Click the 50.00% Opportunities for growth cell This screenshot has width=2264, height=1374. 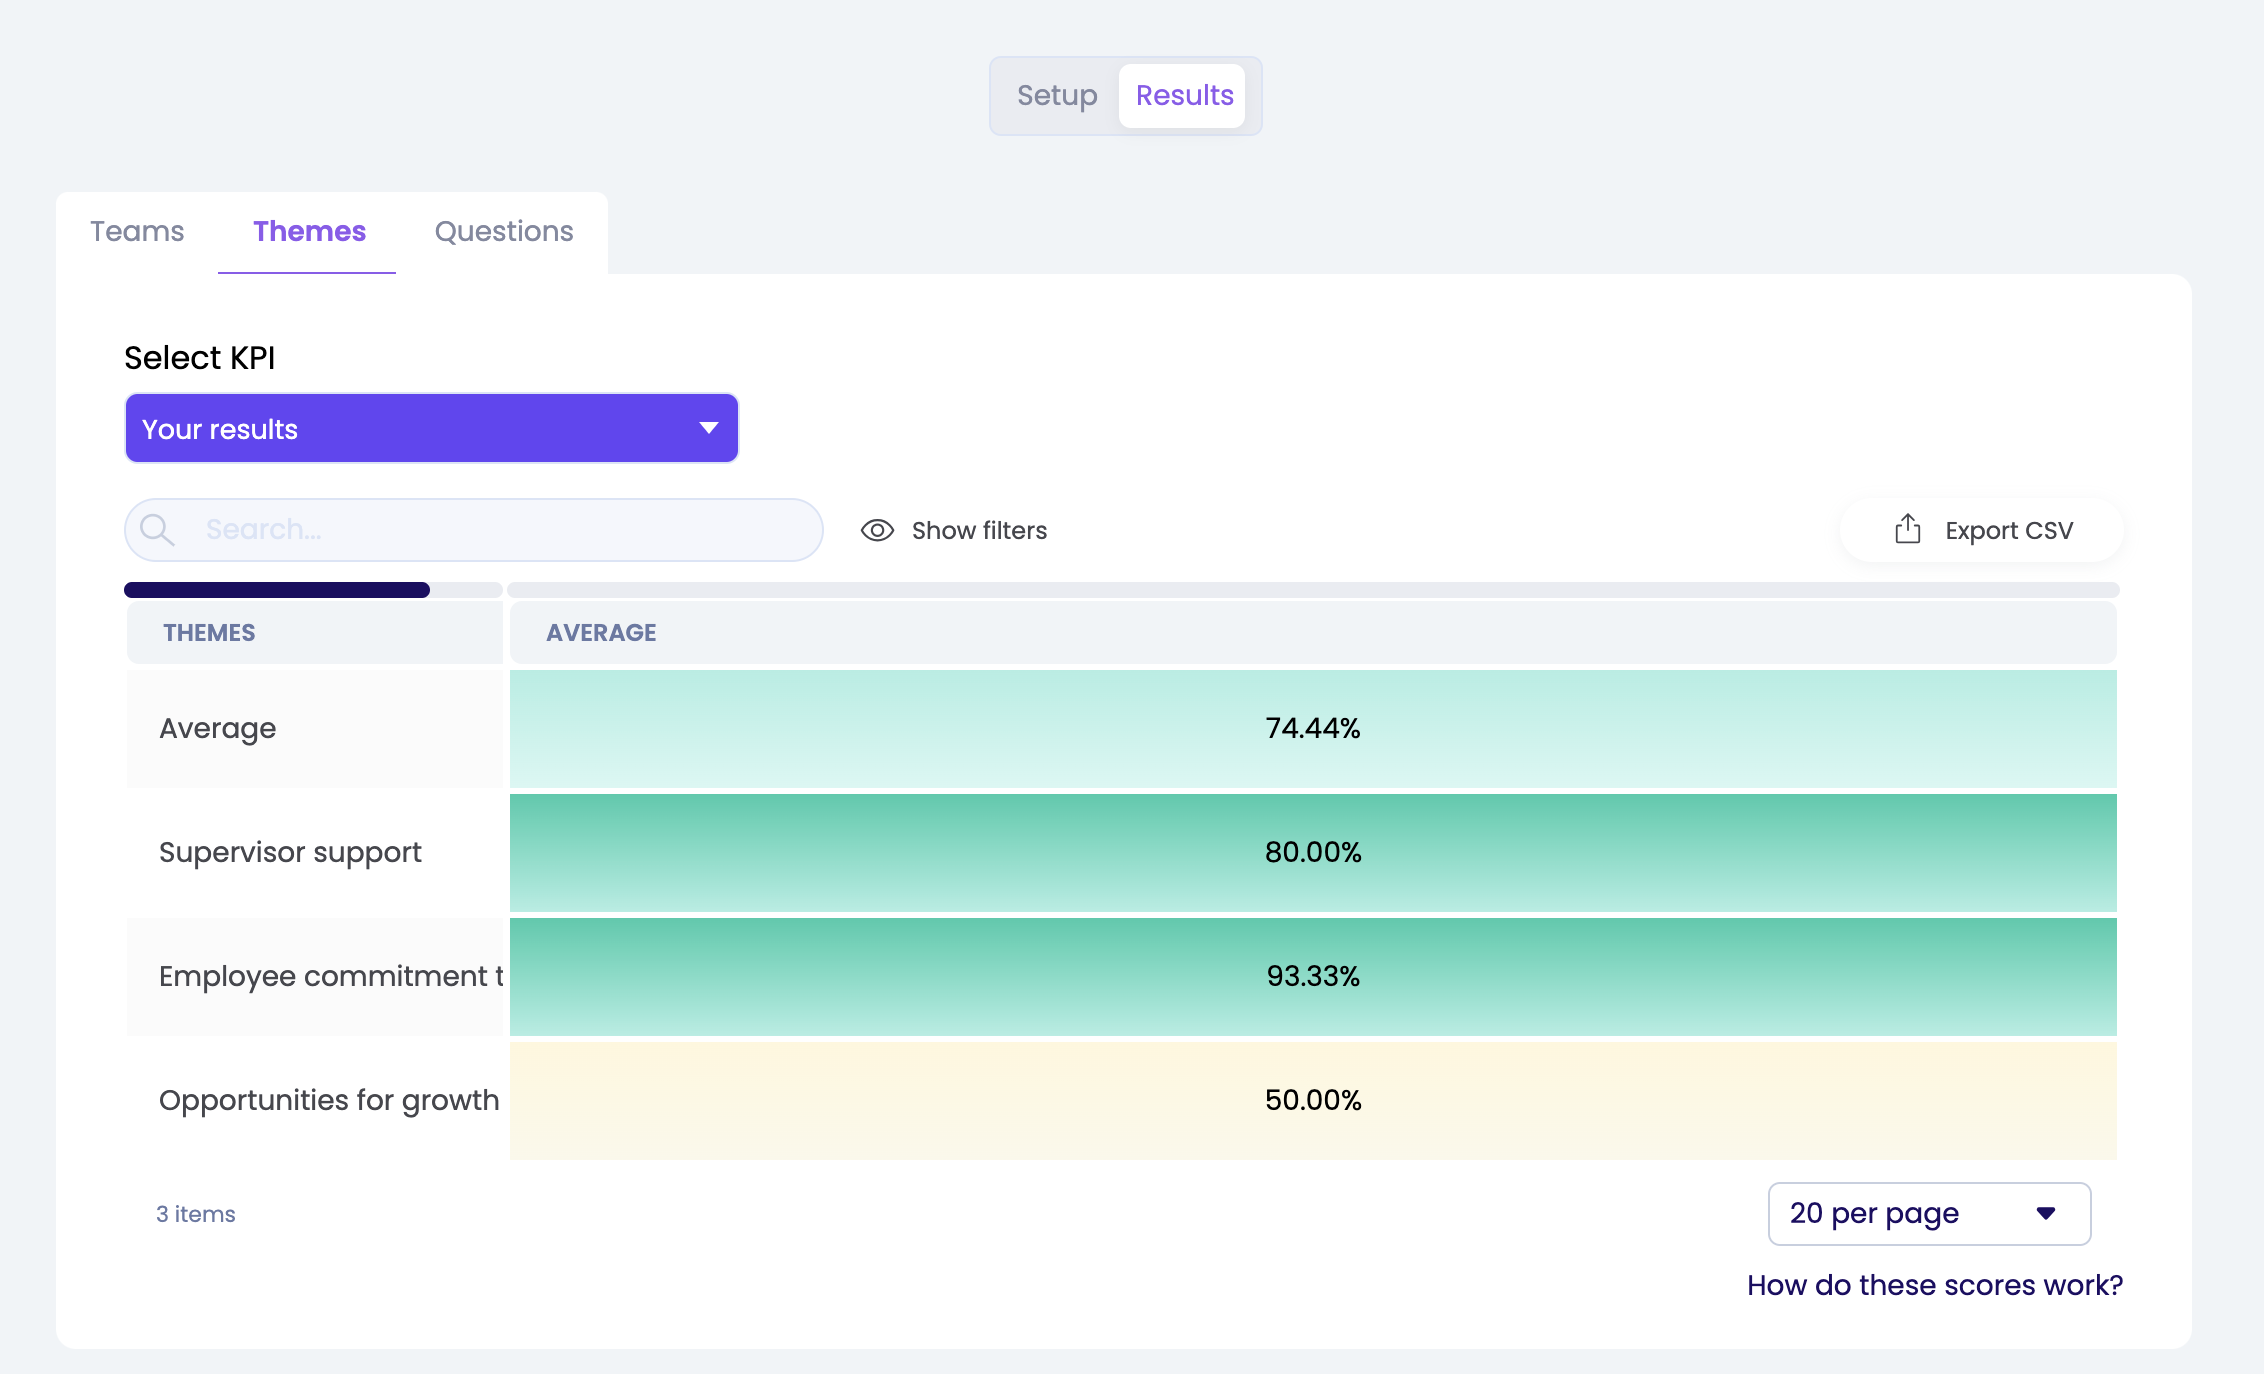pyautogui.click(x=1312, y=1100)
